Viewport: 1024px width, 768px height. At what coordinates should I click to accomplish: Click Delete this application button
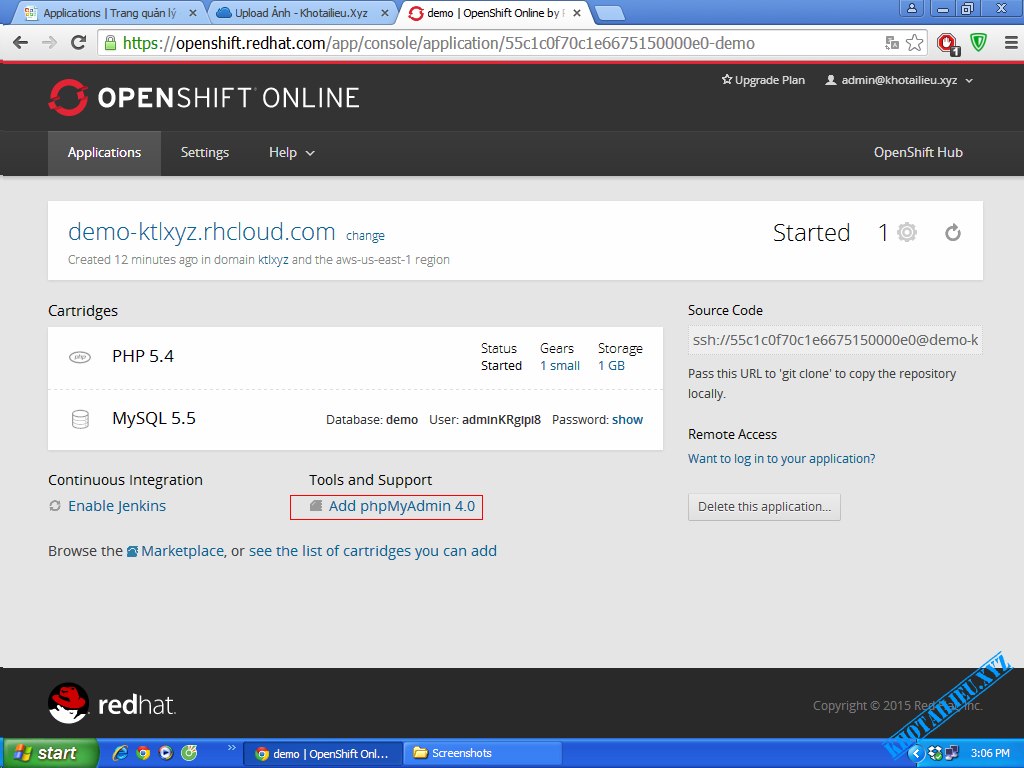tap(764, 507)
